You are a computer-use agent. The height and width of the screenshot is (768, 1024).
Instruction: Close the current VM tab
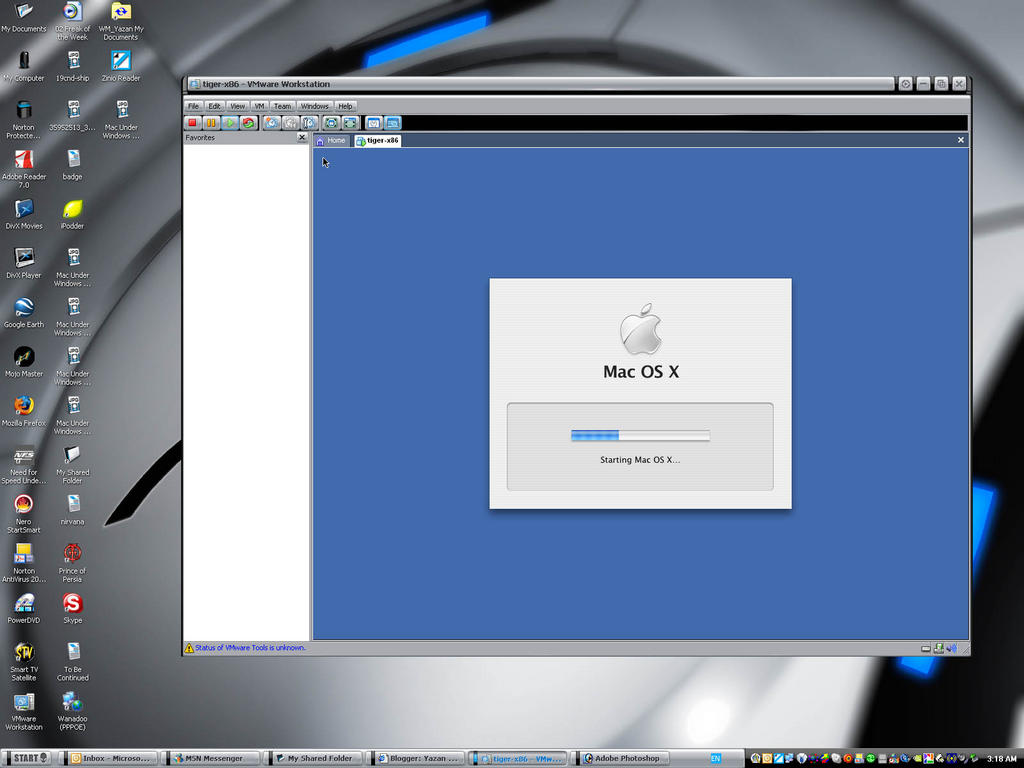(x=961, y=140)
